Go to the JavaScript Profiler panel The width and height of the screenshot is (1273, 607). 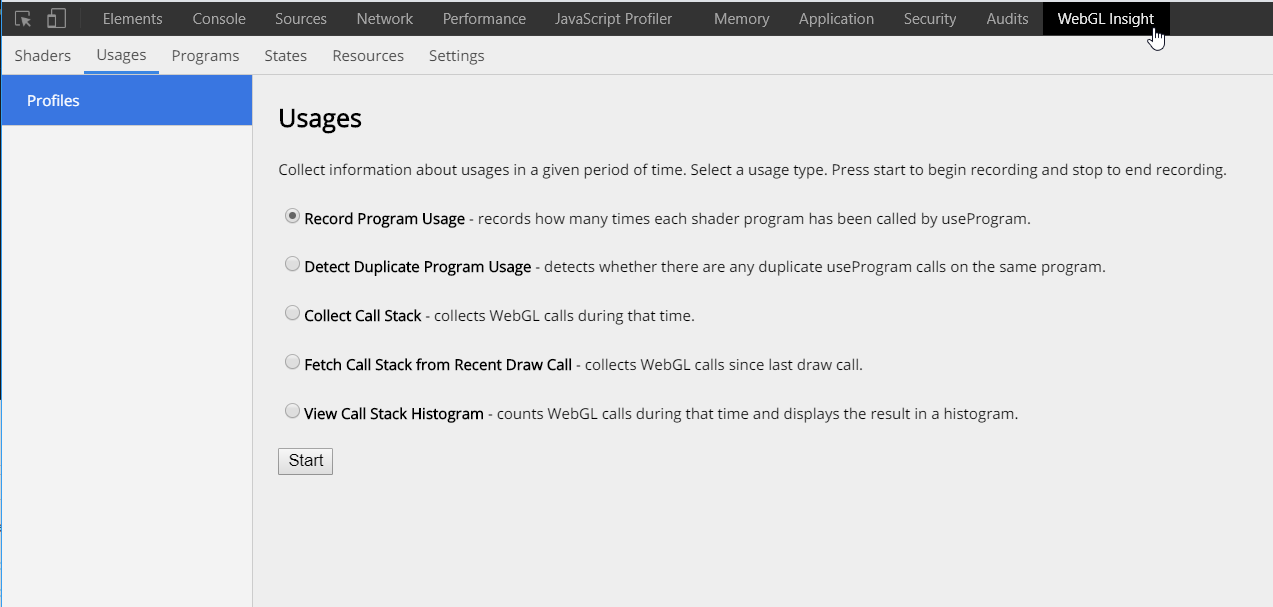[613, 19]
